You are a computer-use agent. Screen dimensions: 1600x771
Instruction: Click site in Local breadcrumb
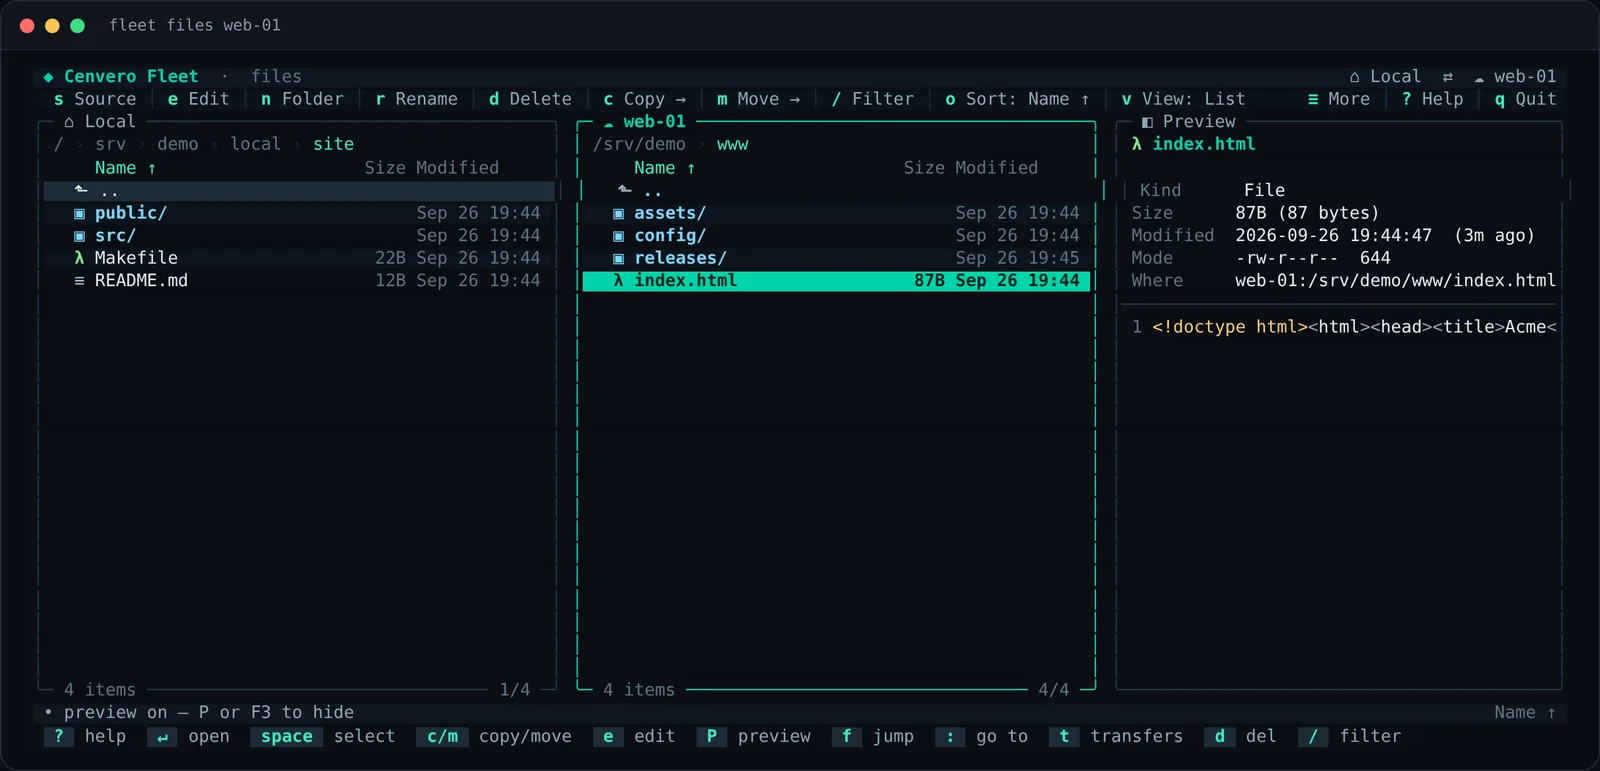coord(333,144)
